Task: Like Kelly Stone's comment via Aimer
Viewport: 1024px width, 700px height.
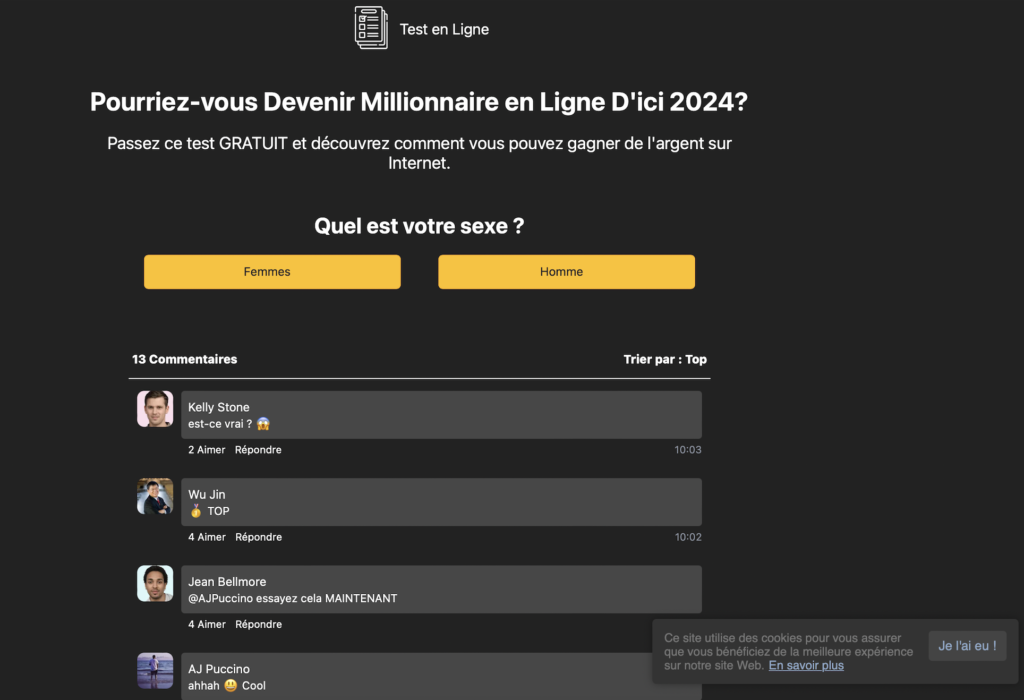Action: (x=206, y=450)
